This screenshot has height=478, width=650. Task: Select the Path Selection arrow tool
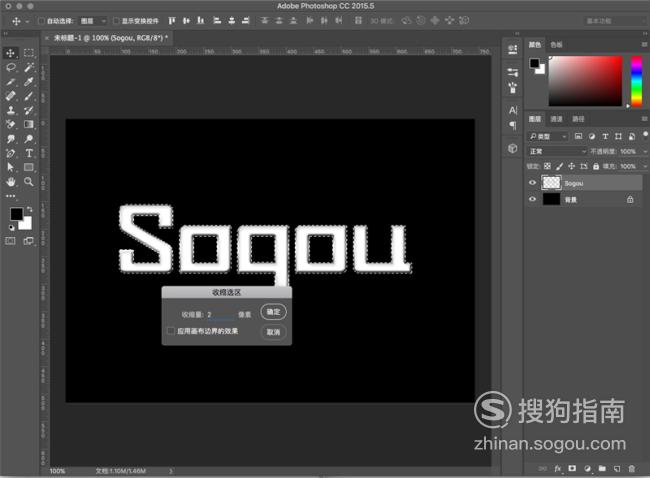[x=11, y=167]
